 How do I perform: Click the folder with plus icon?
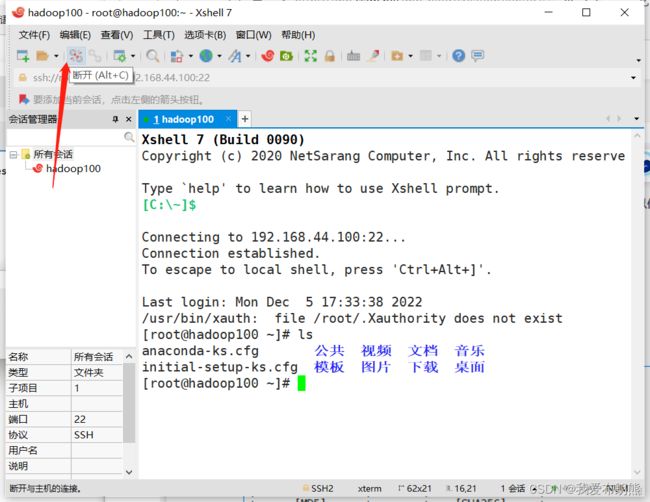(397, 56)
